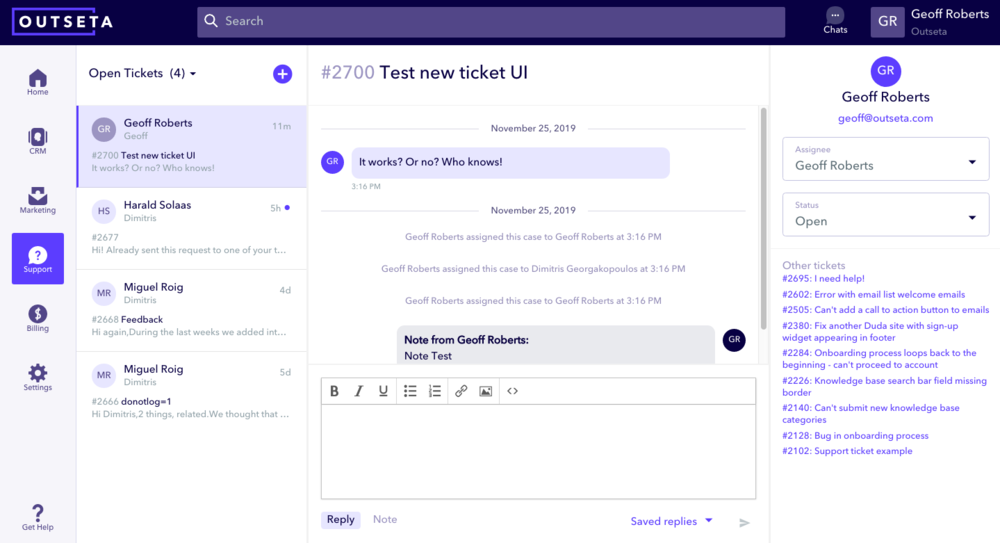Image resolution: width=1000 pixels, height=543 pixels.
Task: Click into the top Search field
Action: tap(490, 21)
